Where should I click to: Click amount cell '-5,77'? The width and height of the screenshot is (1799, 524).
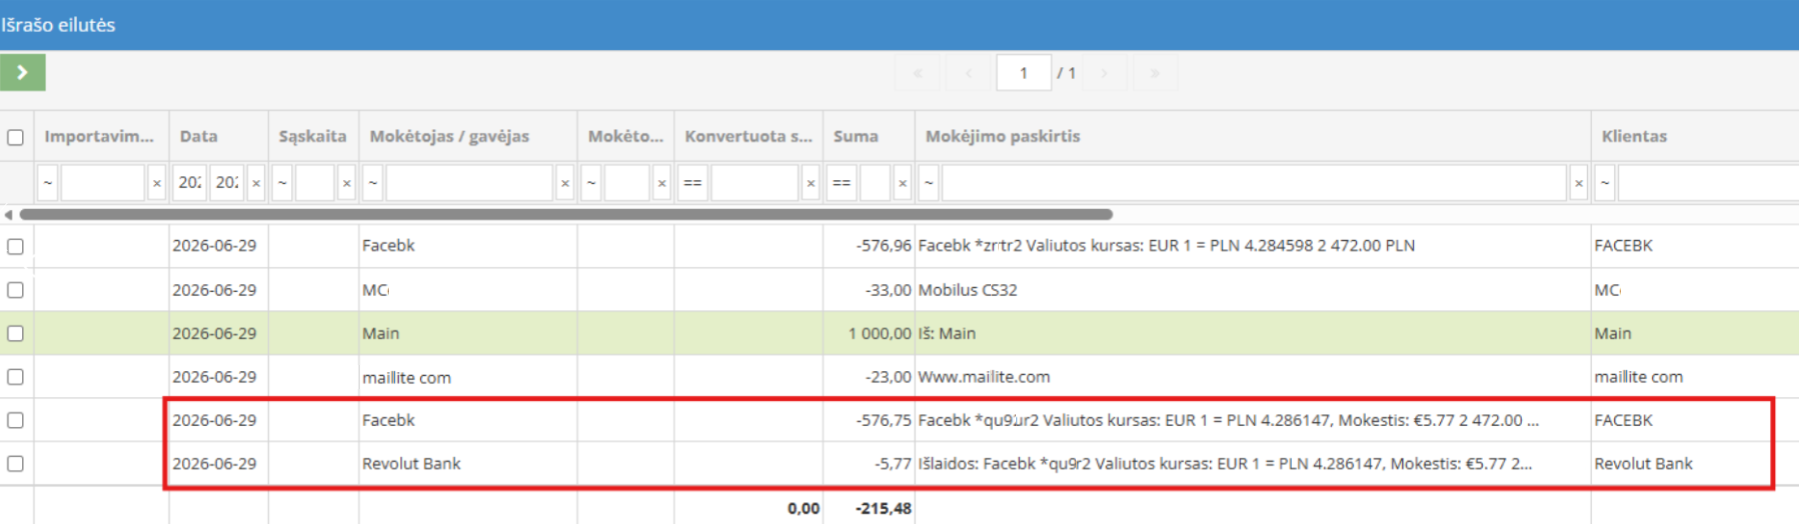(893, 464)
